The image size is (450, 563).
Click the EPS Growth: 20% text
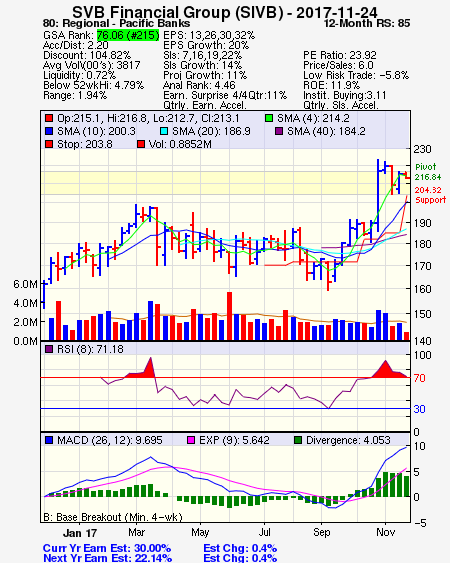[x=206, y=45]
